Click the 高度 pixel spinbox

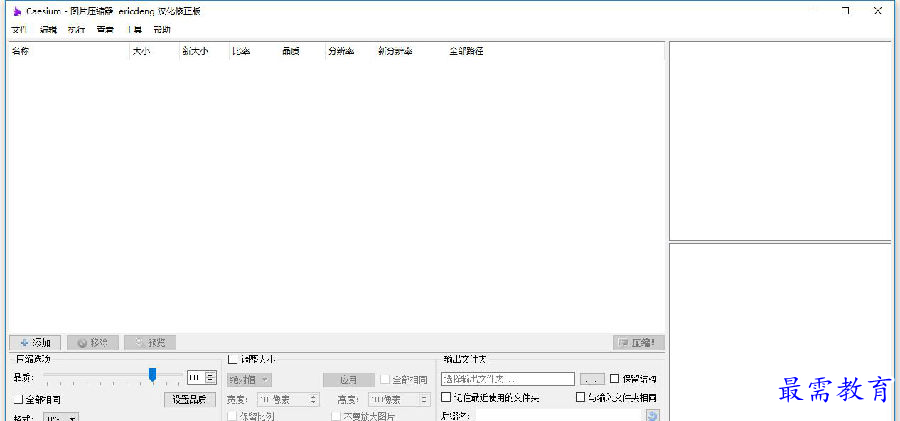coord(399,399)
